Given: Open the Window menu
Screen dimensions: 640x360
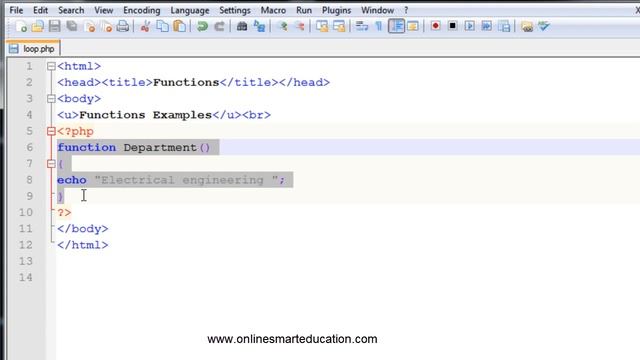Looking at the screenshot, I should [x=377, y=10].
